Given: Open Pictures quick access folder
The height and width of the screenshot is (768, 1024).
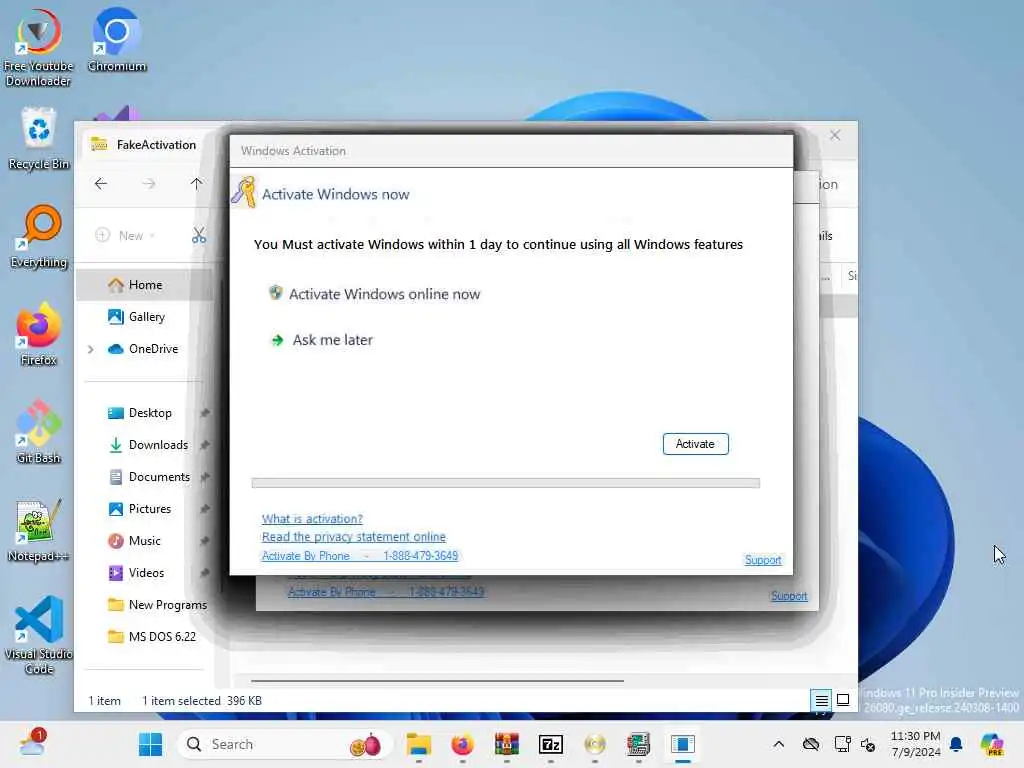Looking at the screenshot, I should pos(150,509).
